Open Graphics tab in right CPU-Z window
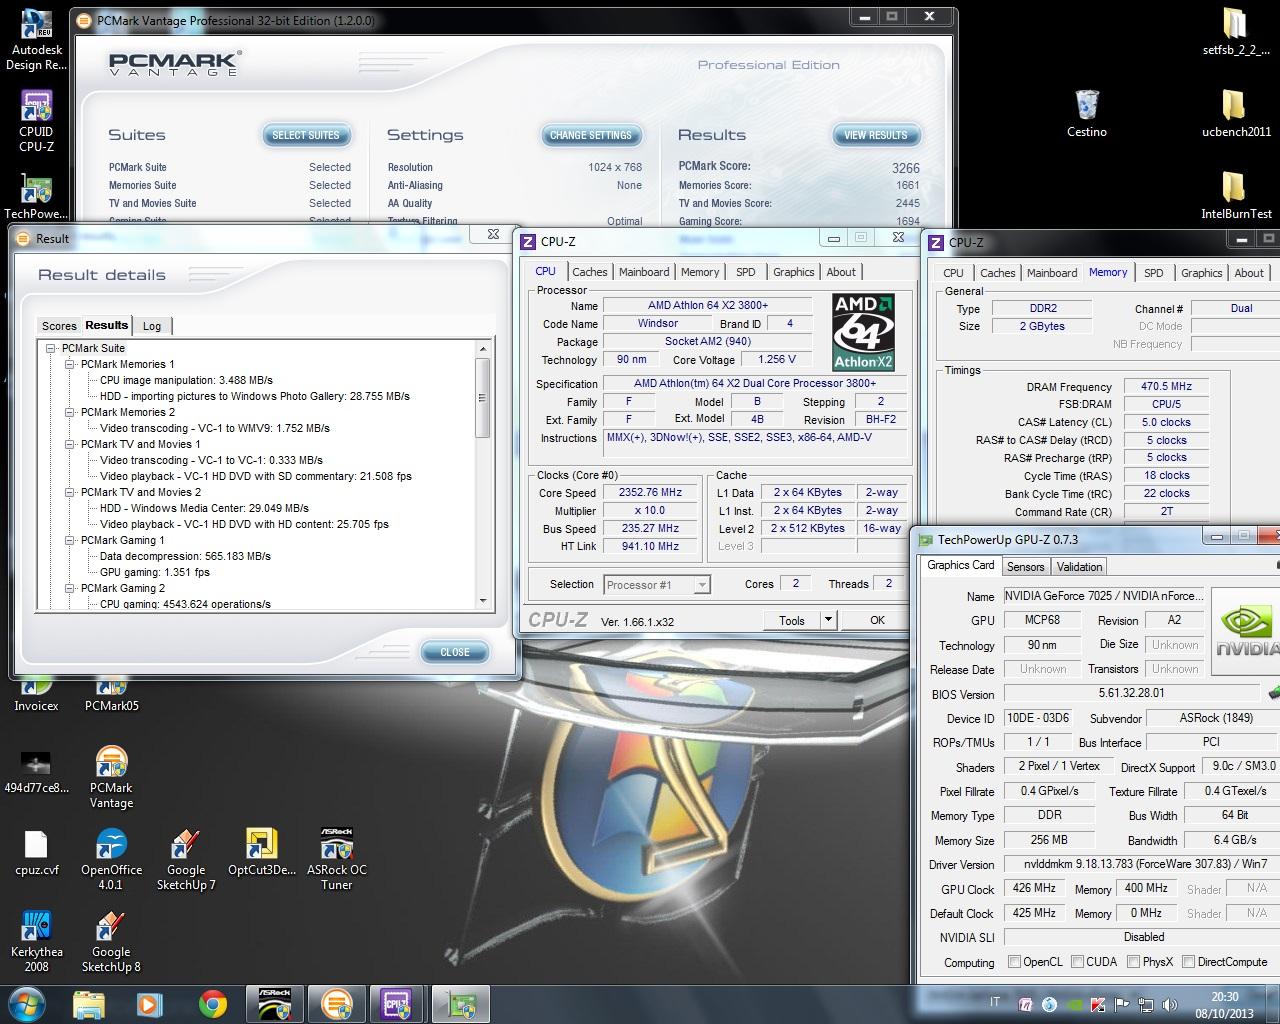The width and height of the screenshot is (1280, 1024). pos(1202,273)
